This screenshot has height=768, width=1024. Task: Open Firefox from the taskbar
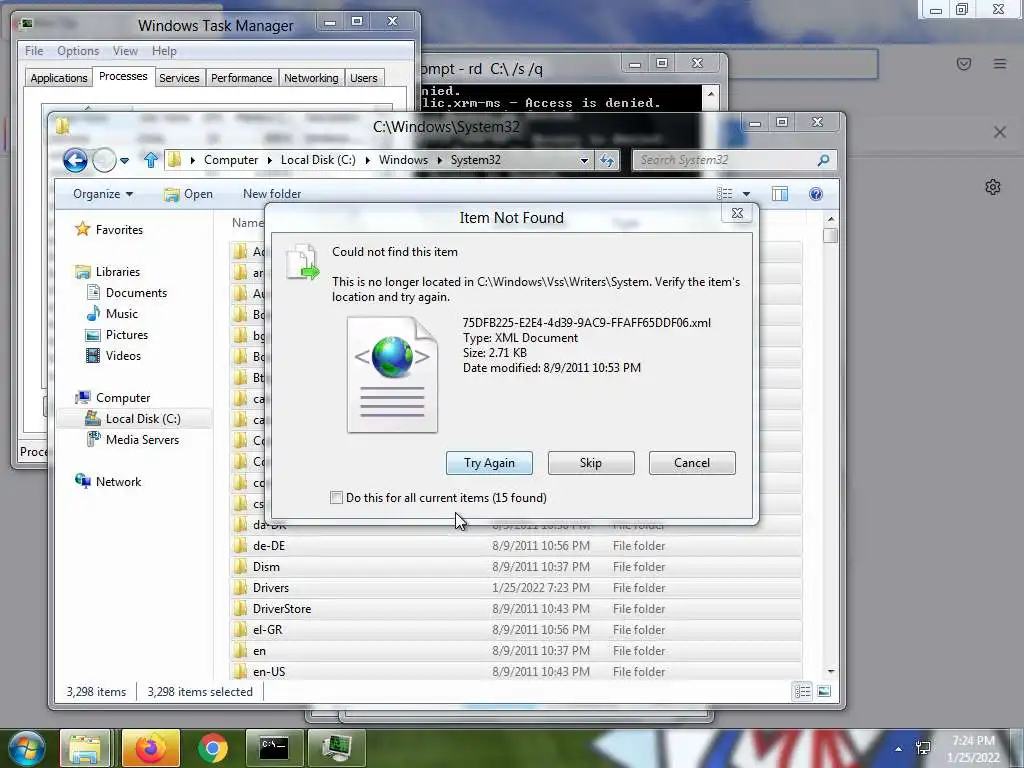point(150,748)
